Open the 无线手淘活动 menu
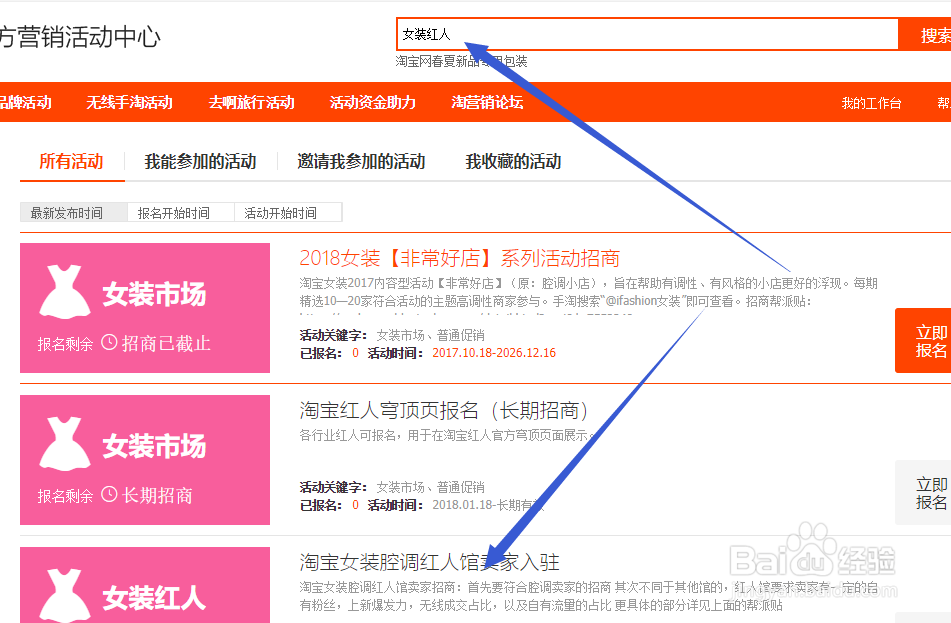This screenshot has width=951, height=623. pyautogui.click(x=129, y=101)
